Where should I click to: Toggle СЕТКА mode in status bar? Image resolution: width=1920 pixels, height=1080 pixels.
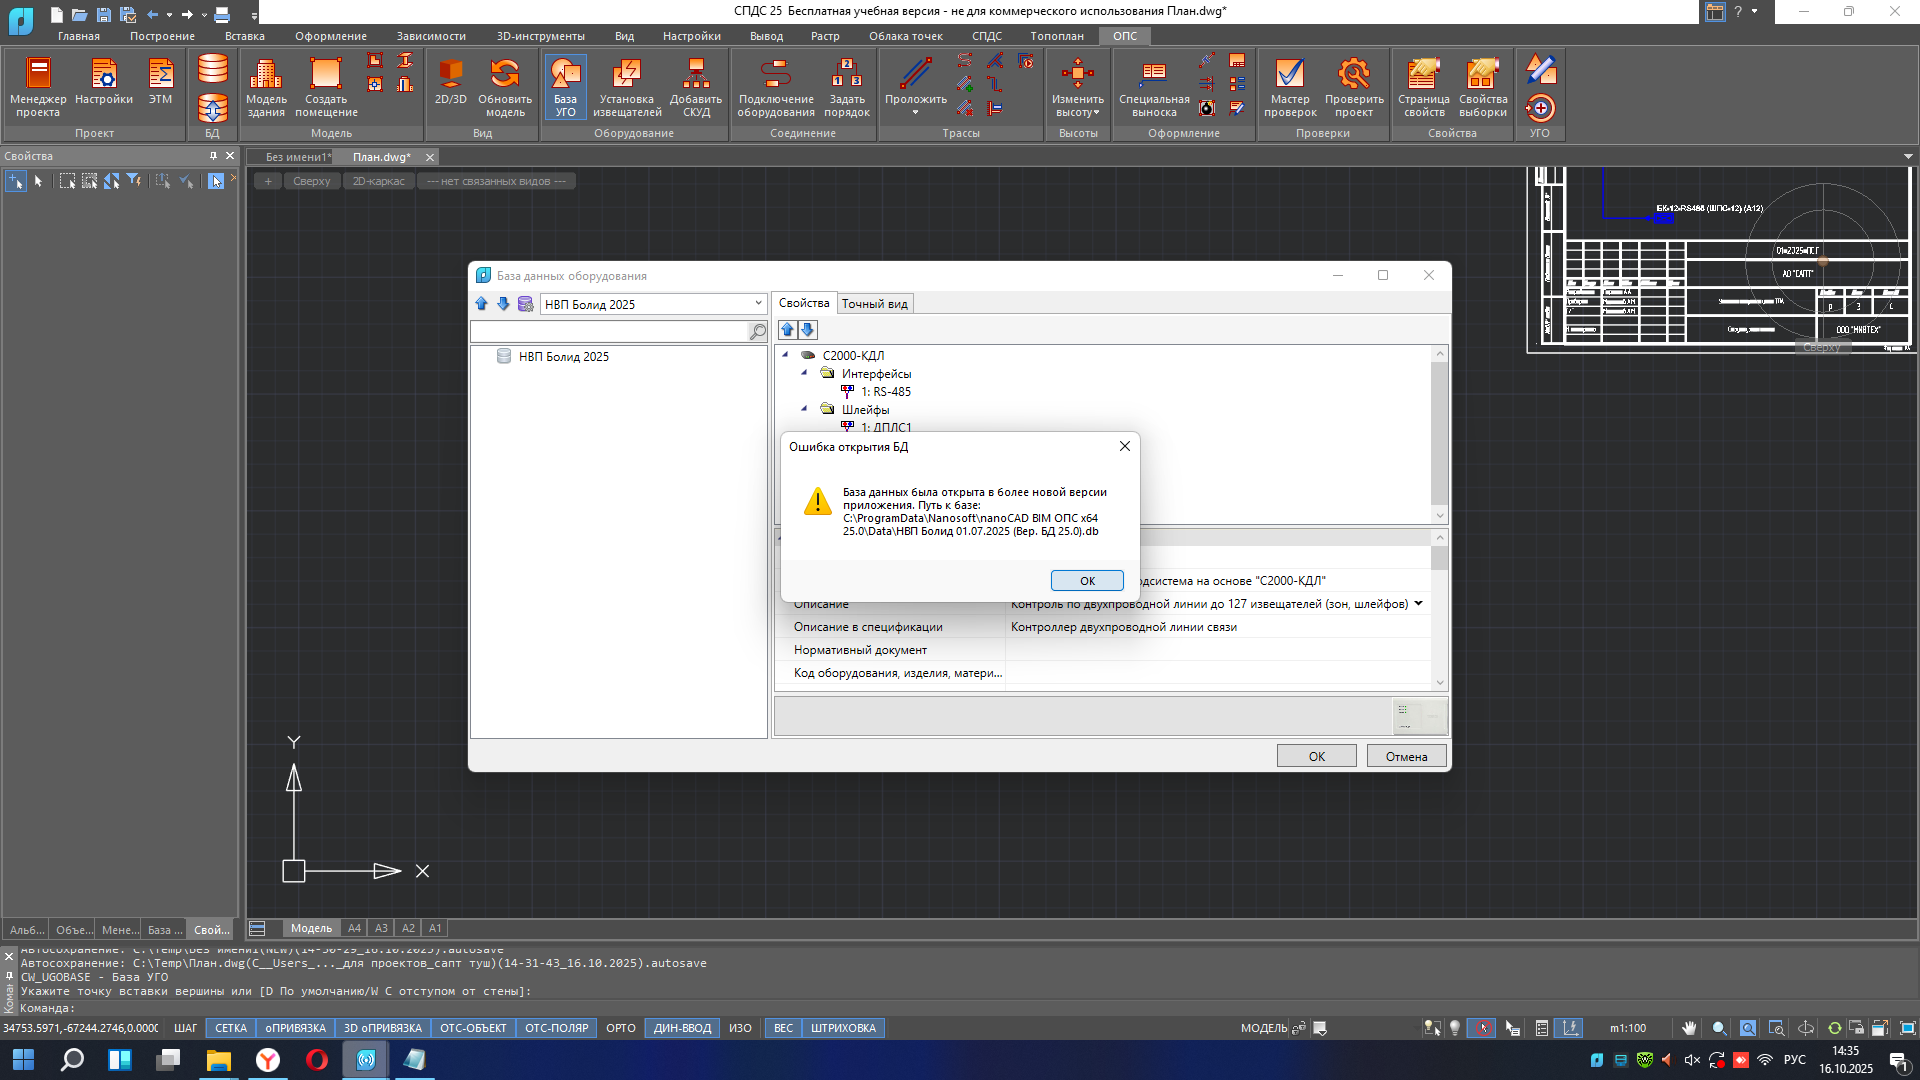coord(230,1028)
